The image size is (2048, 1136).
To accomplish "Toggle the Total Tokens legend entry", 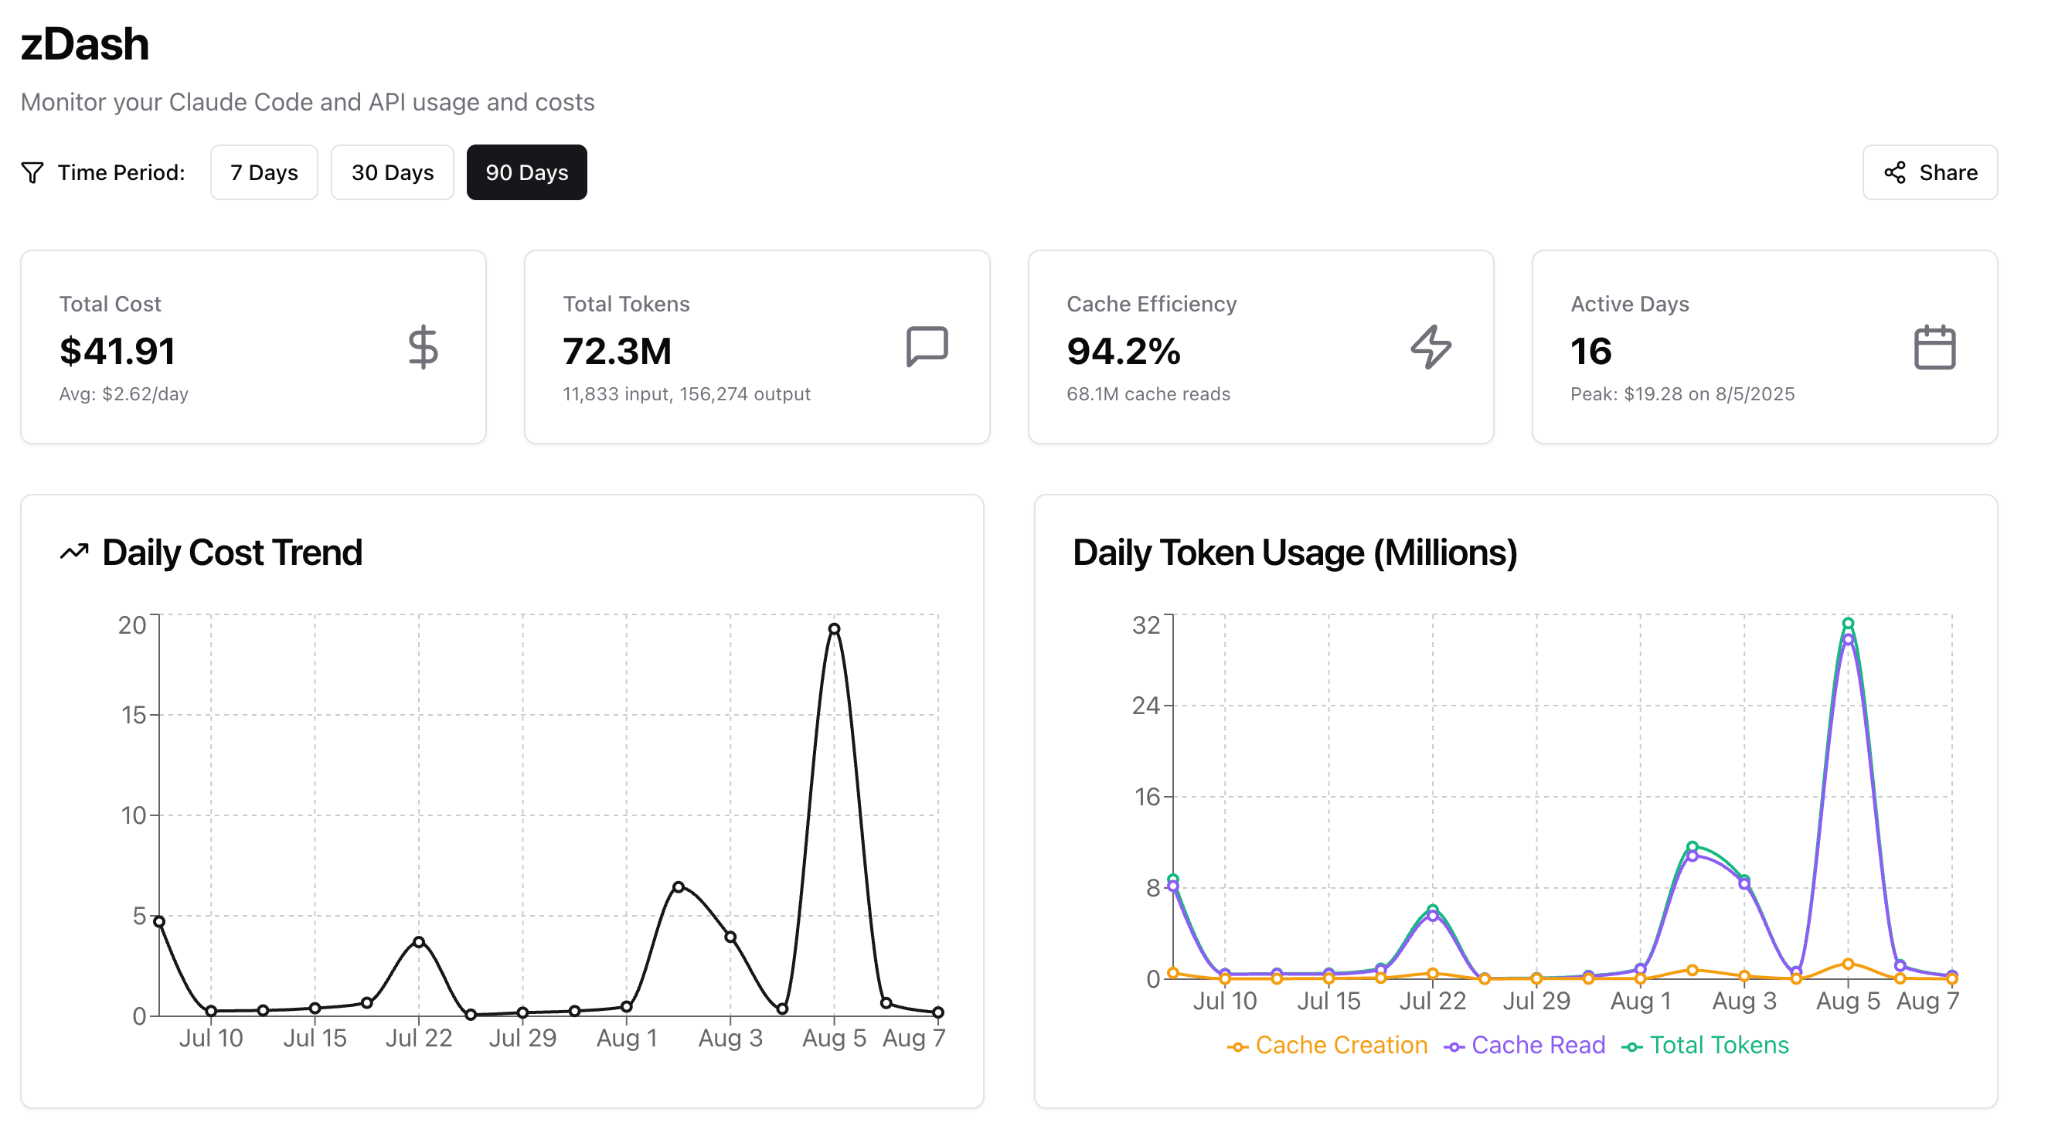I will (1706, 1045).
